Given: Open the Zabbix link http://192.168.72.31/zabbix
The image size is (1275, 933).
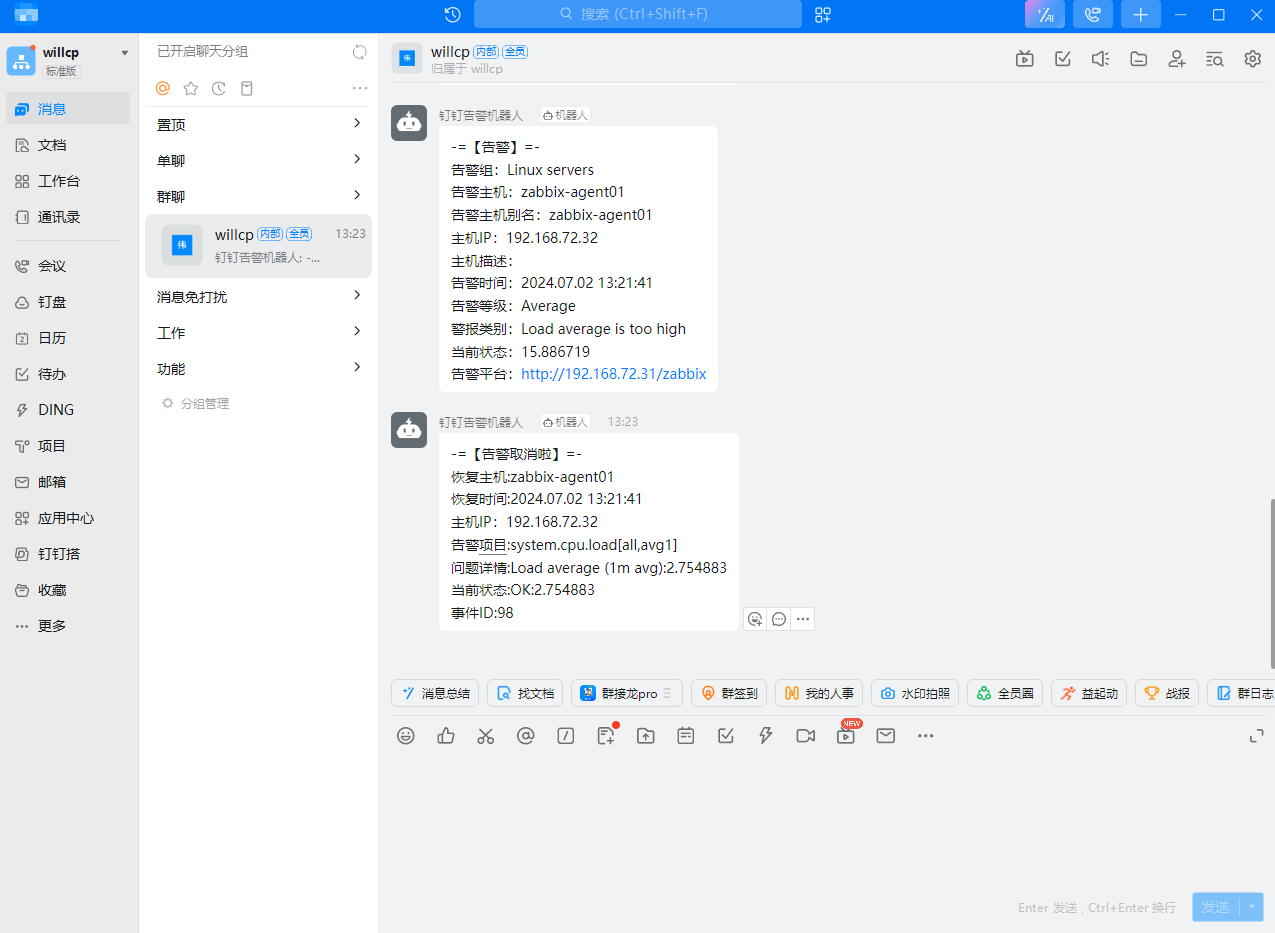Looking at the screenshot, I should click(614, 374).
